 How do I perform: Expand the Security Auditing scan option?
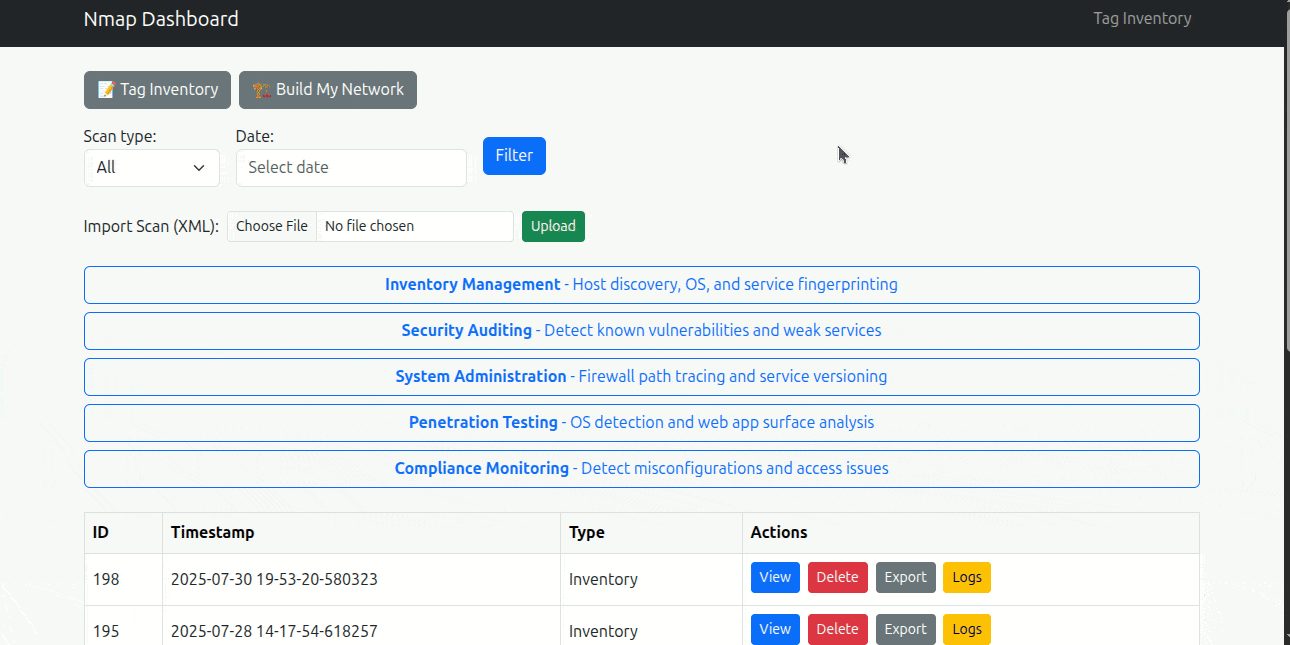click(641, 331)
